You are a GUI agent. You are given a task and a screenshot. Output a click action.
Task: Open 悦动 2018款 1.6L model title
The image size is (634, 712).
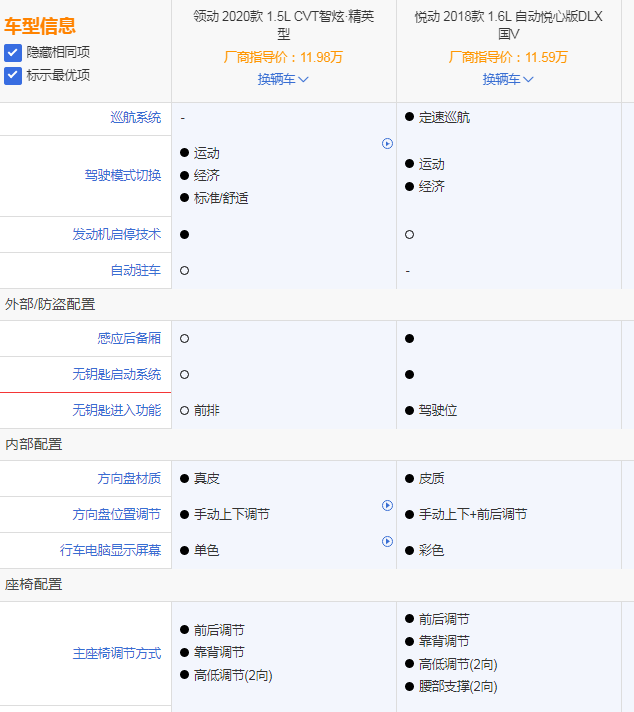click(508, 25)
